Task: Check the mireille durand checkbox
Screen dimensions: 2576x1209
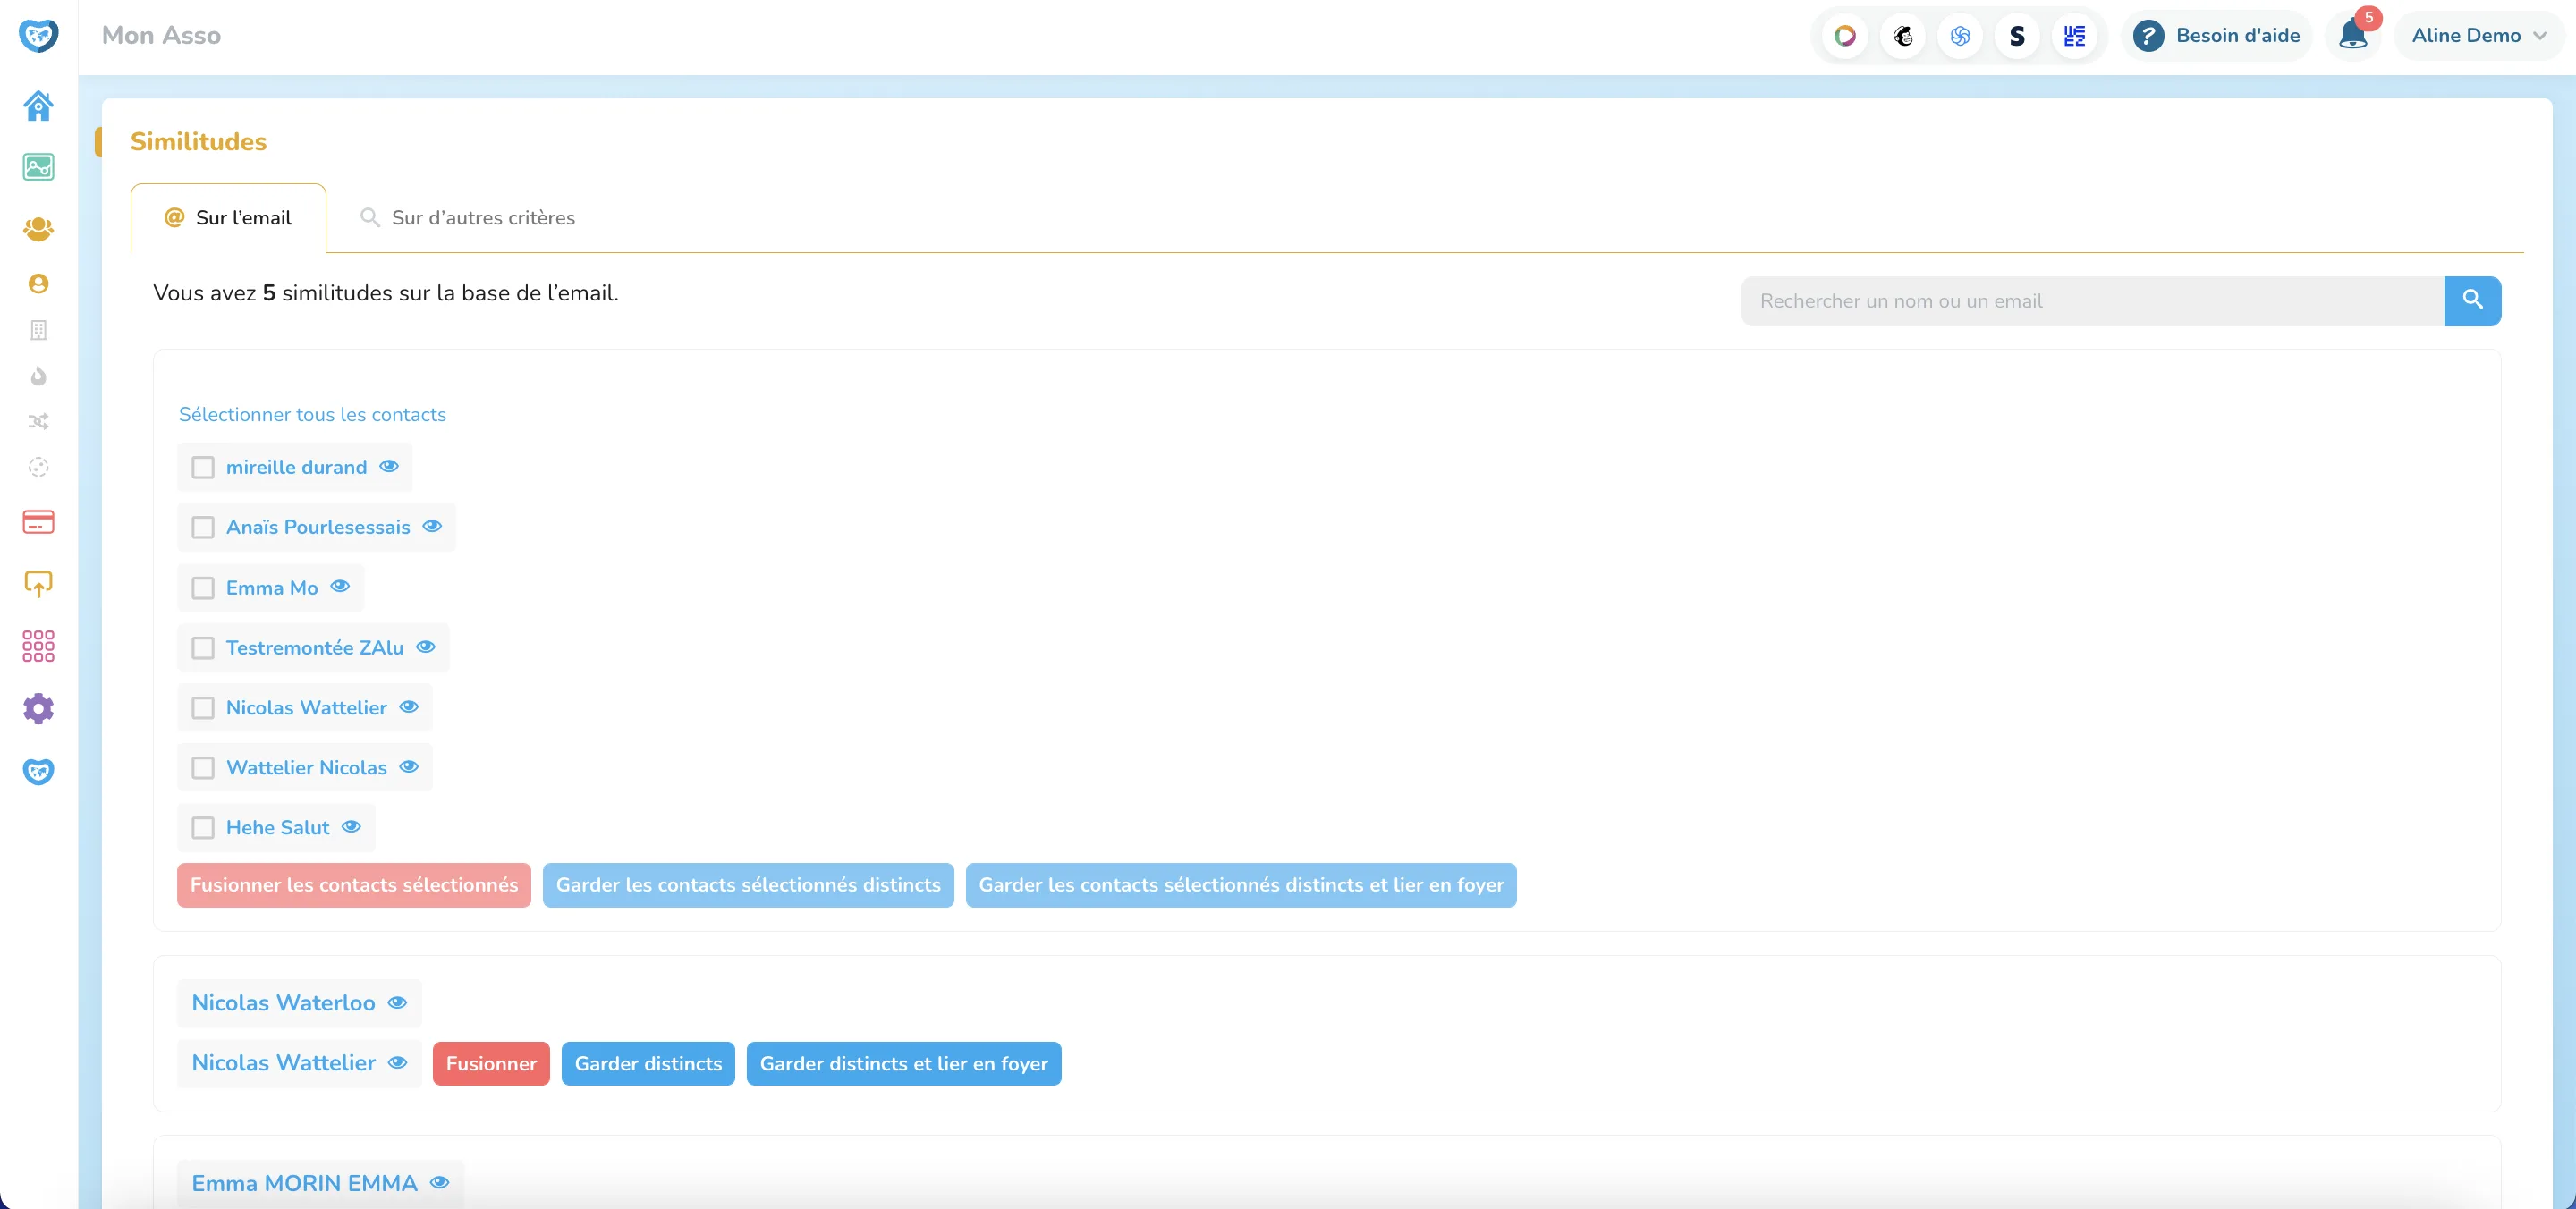Action: coord(203,467)
